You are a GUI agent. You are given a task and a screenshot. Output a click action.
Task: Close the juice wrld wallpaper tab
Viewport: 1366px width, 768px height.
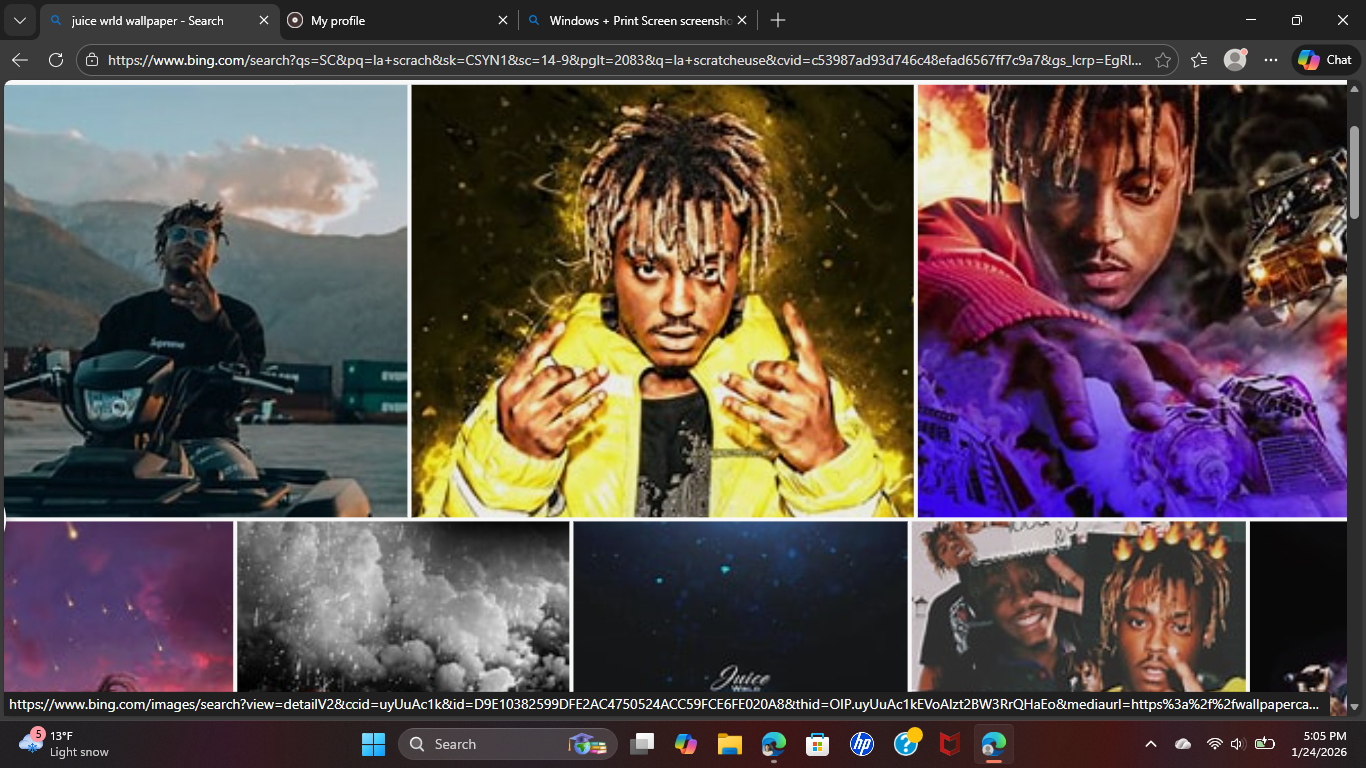[x=263, y=20]
